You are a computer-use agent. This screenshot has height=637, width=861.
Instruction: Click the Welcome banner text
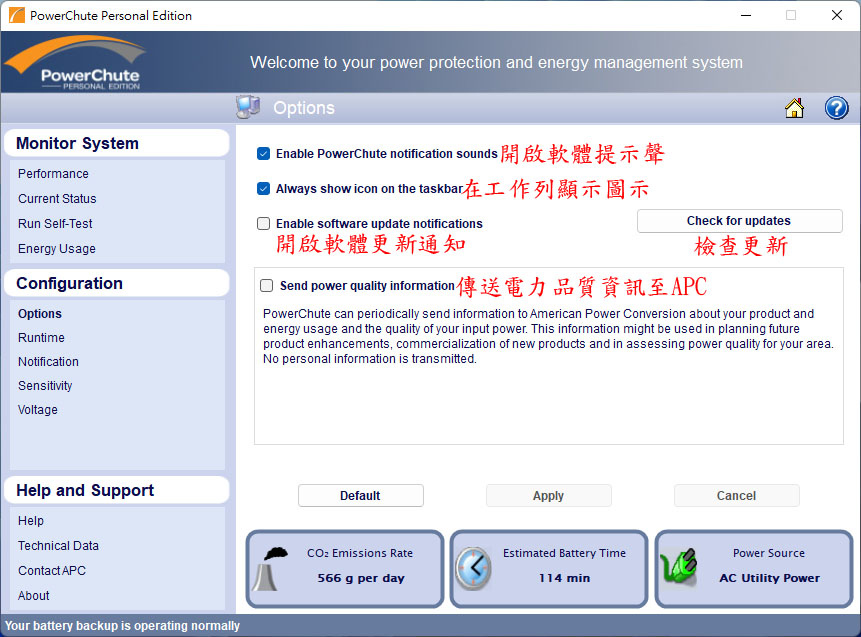[x=496, y=63]
